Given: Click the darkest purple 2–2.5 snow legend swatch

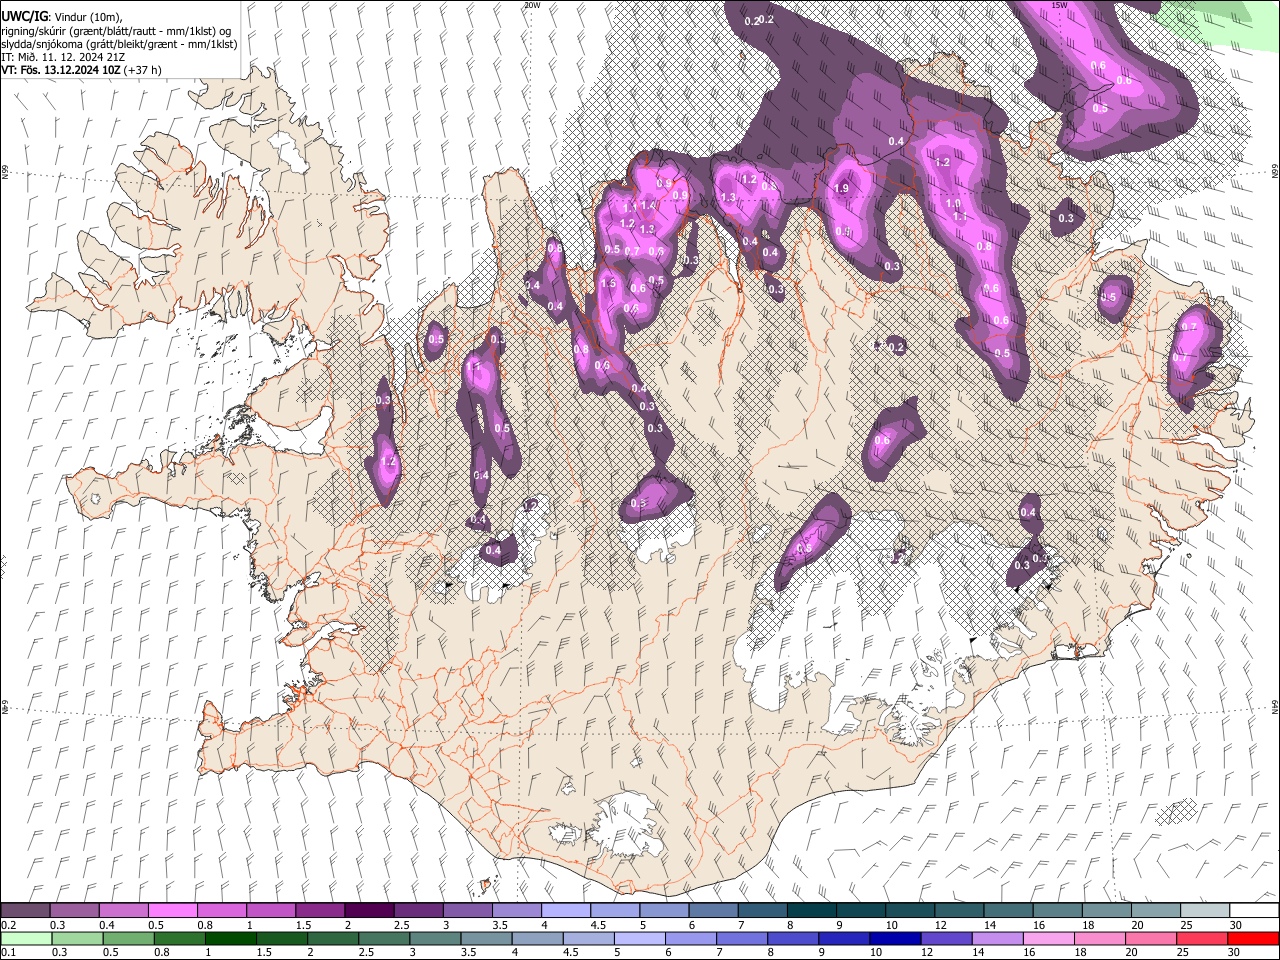Looking at the screenshot, I should pyautogui.click(x=369, y=911).
